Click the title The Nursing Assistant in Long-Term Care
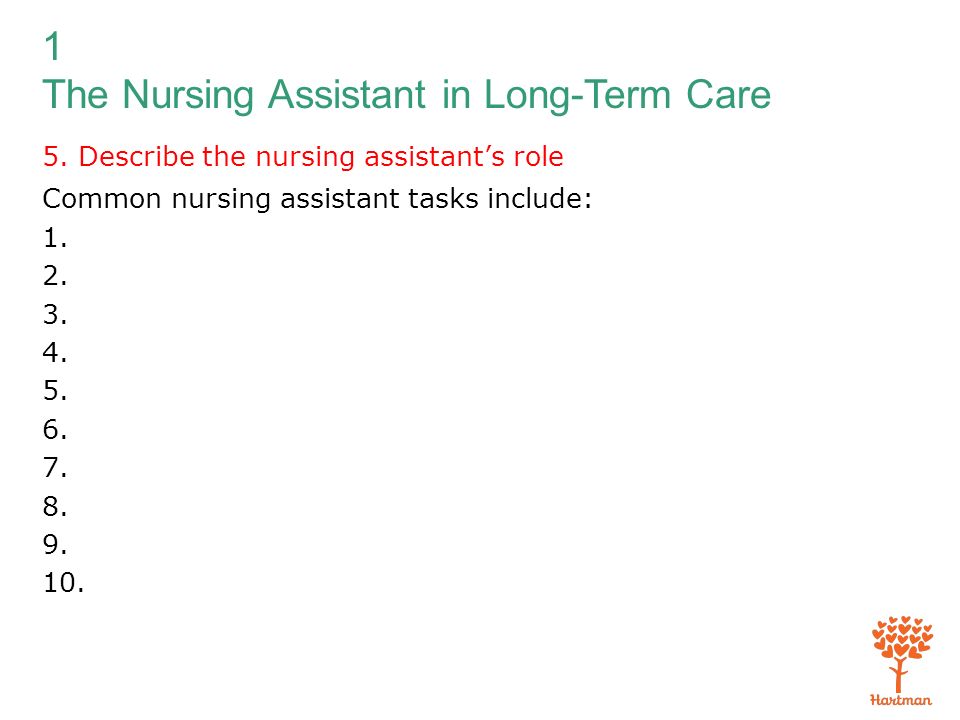The width and height of the screenshot is (960, 720). (x=407, y=96)
